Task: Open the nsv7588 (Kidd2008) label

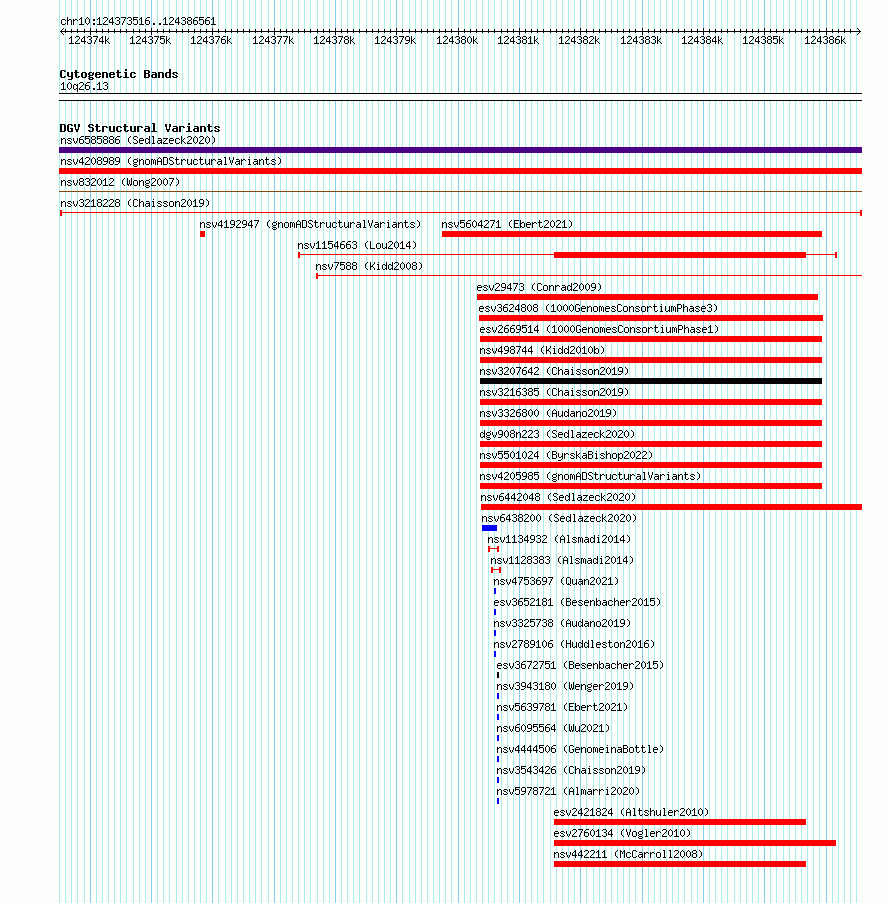Action: pos(369,267)
